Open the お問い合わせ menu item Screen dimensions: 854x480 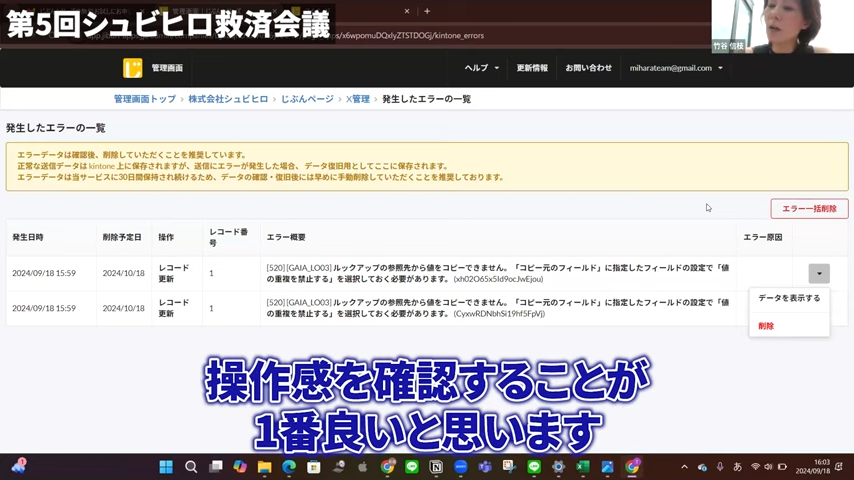point(588,68)
